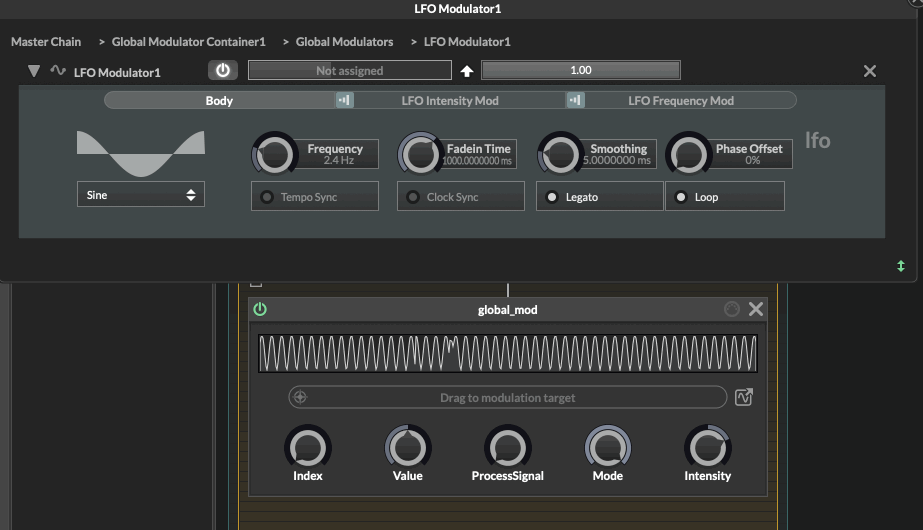Open the Sine waveform type dropdown
The image size is (923, 530).
pyautogui.click(x=141, y=195)
